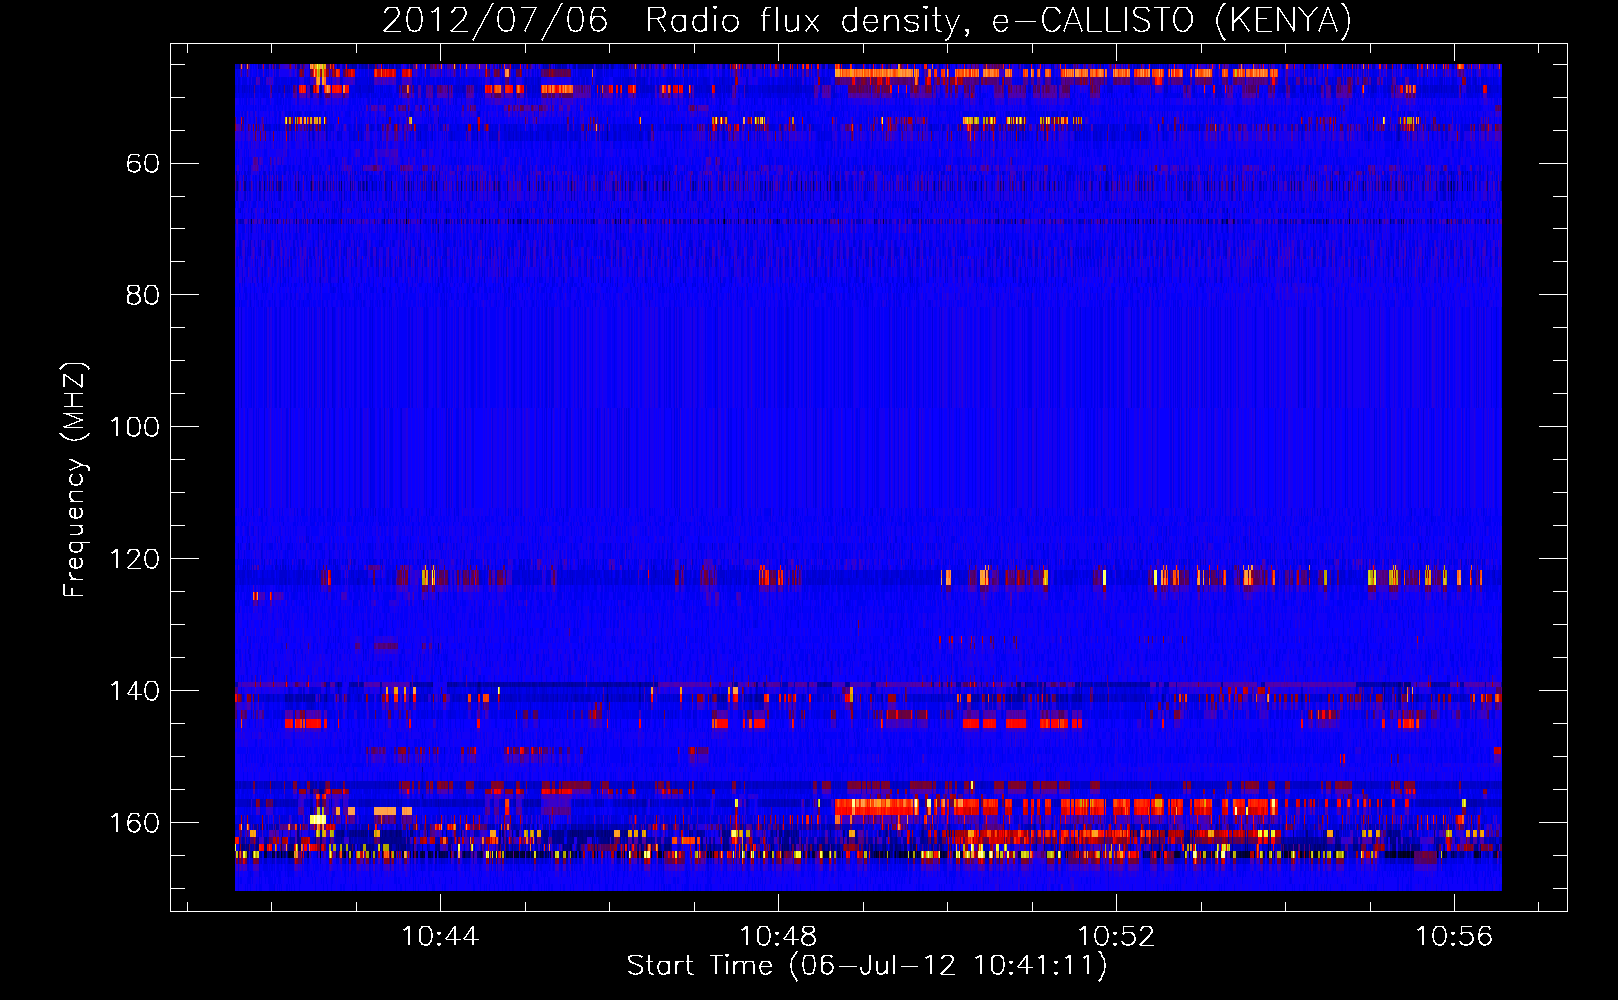Click the "Frequency (MHZ)" axis label
1618x1000 pixels.
pos(75,480)
